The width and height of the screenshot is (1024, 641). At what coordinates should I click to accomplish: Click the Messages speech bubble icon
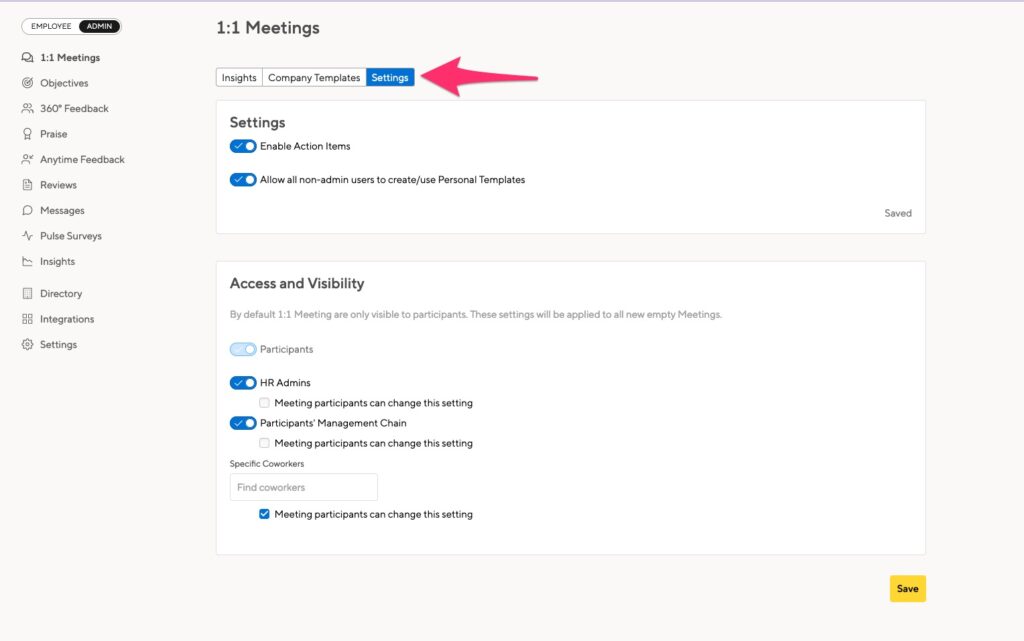[27, 210]
